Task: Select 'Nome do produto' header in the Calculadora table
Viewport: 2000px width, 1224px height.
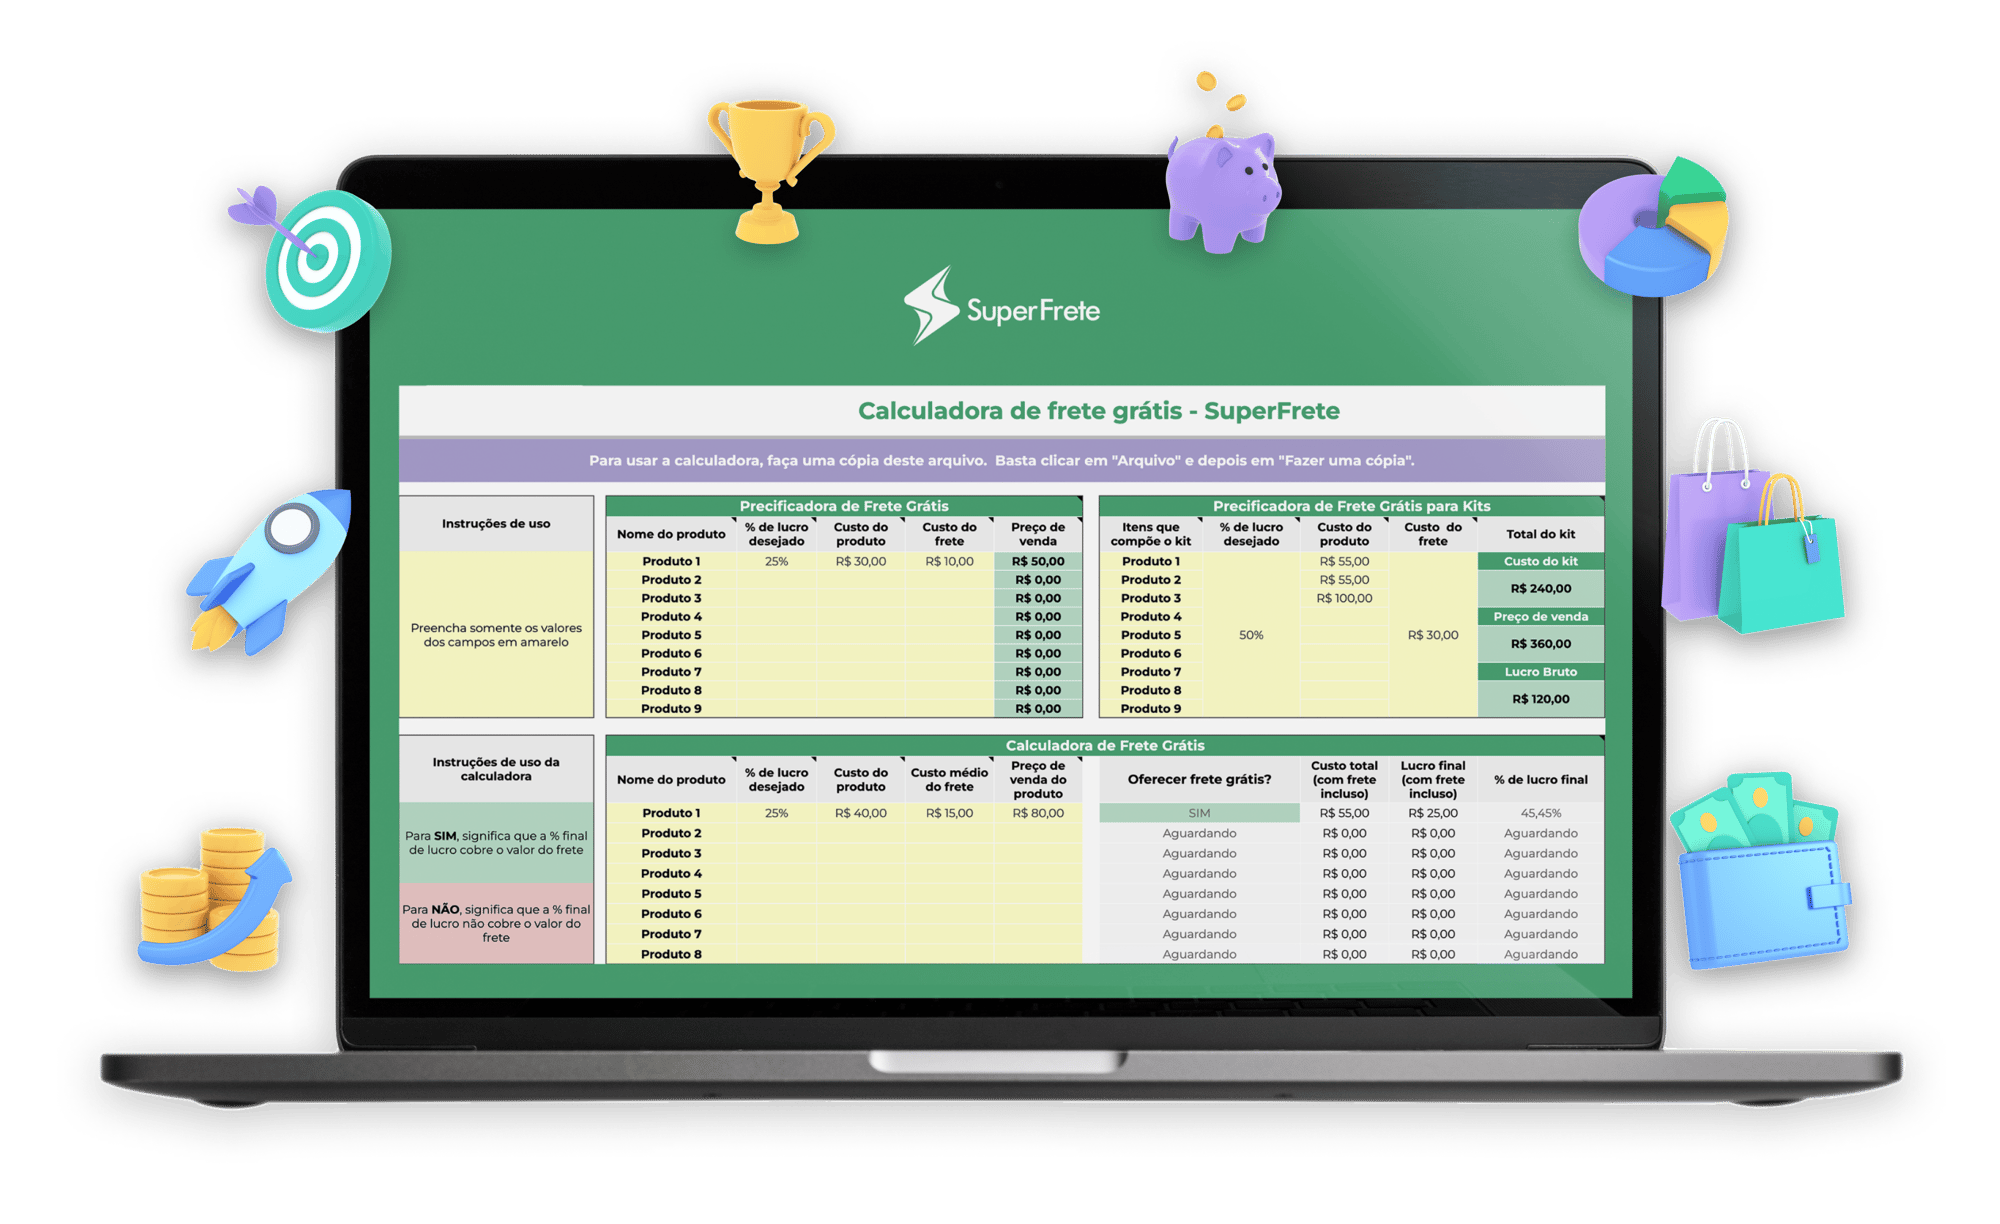Action: point(671,780)
